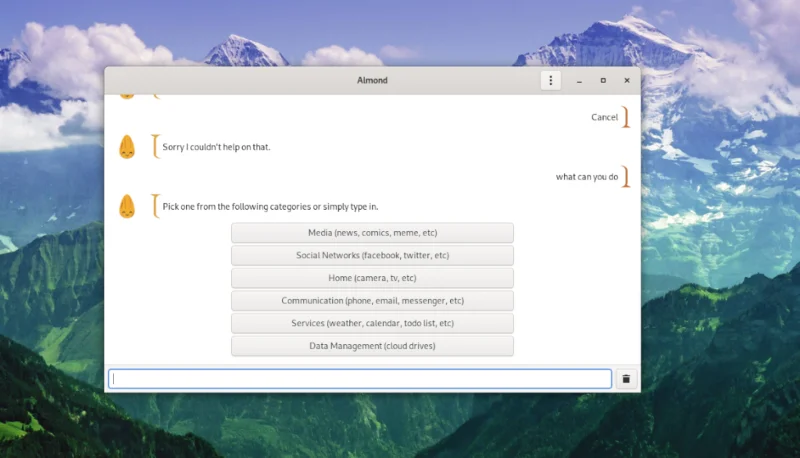The height and width of the screenshot is (458, 800).
Task: Select Services (weather, calendar, todo list, etc)
Action: 372,323
